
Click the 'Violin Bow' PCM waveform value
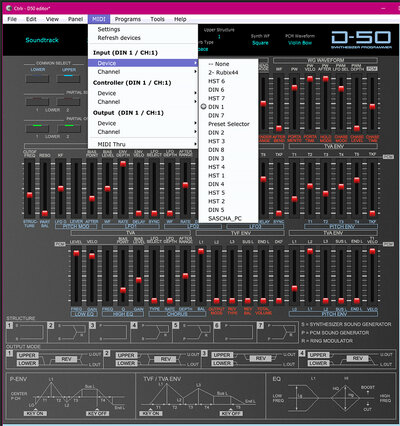300,43
